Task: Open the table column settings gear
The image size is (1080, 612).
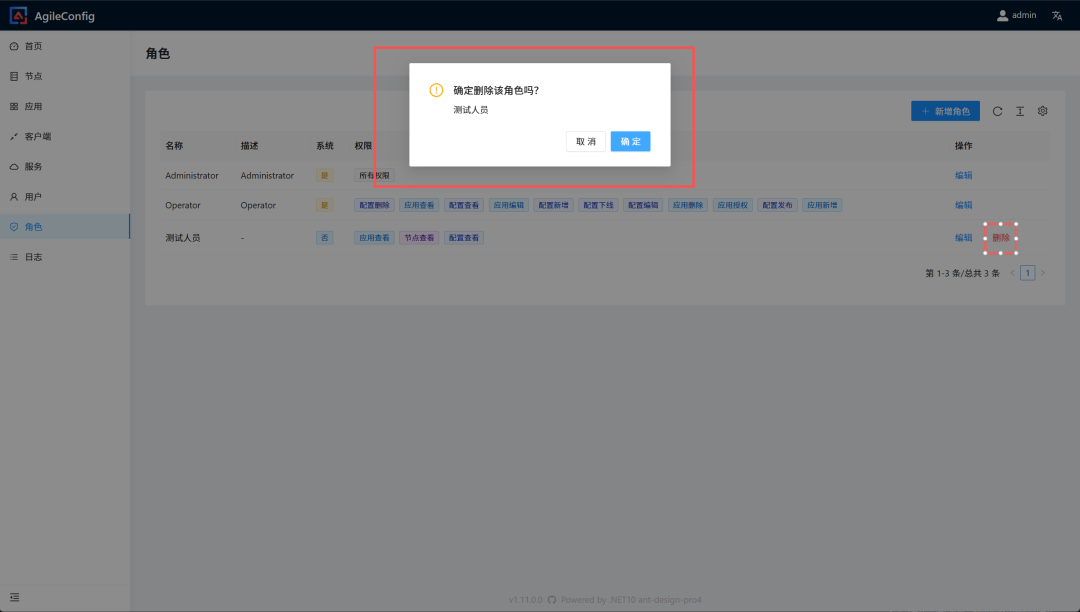Action: pyautogui.click(x=1042, y=111)
